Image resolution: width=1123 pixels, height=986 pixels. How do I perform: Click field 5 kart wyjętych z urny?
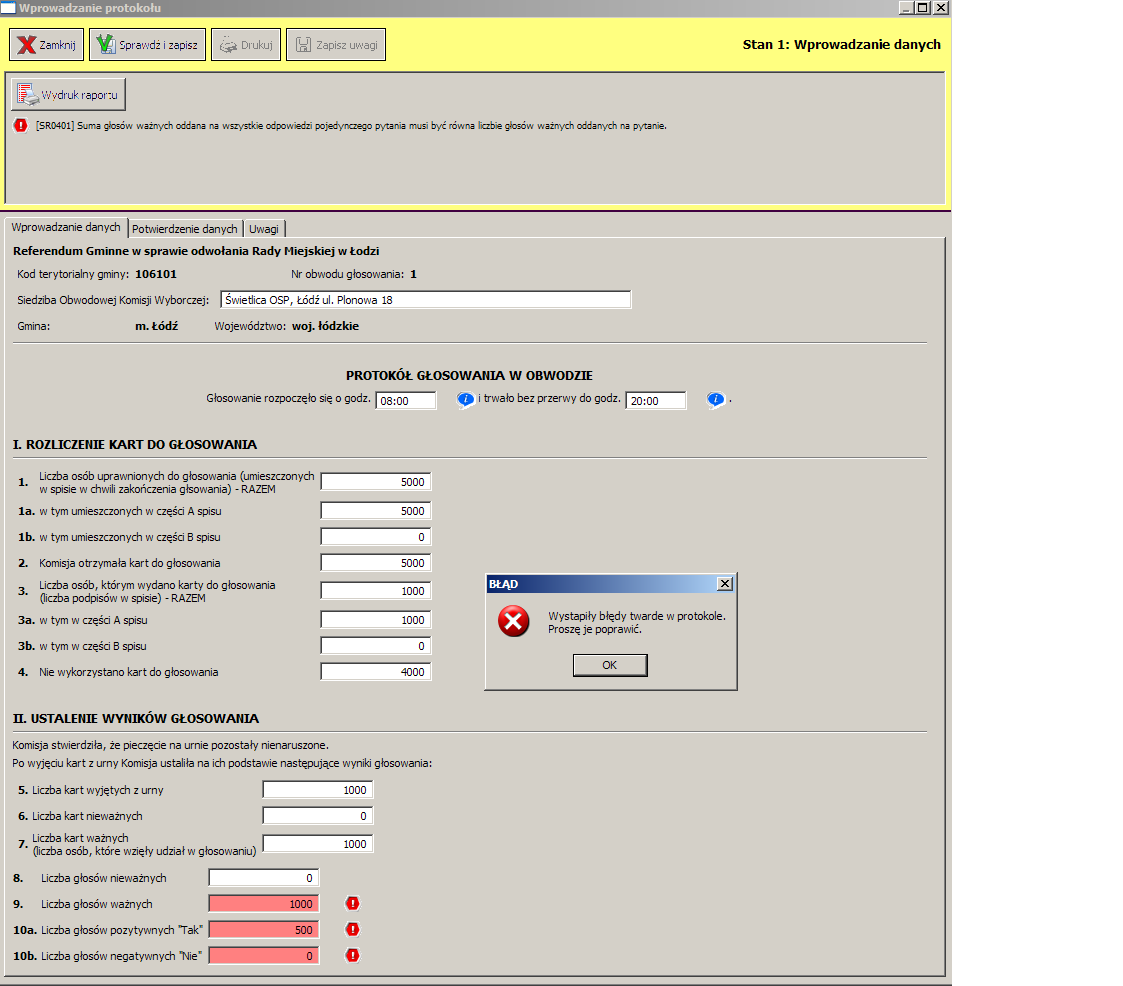click(317, 790)
